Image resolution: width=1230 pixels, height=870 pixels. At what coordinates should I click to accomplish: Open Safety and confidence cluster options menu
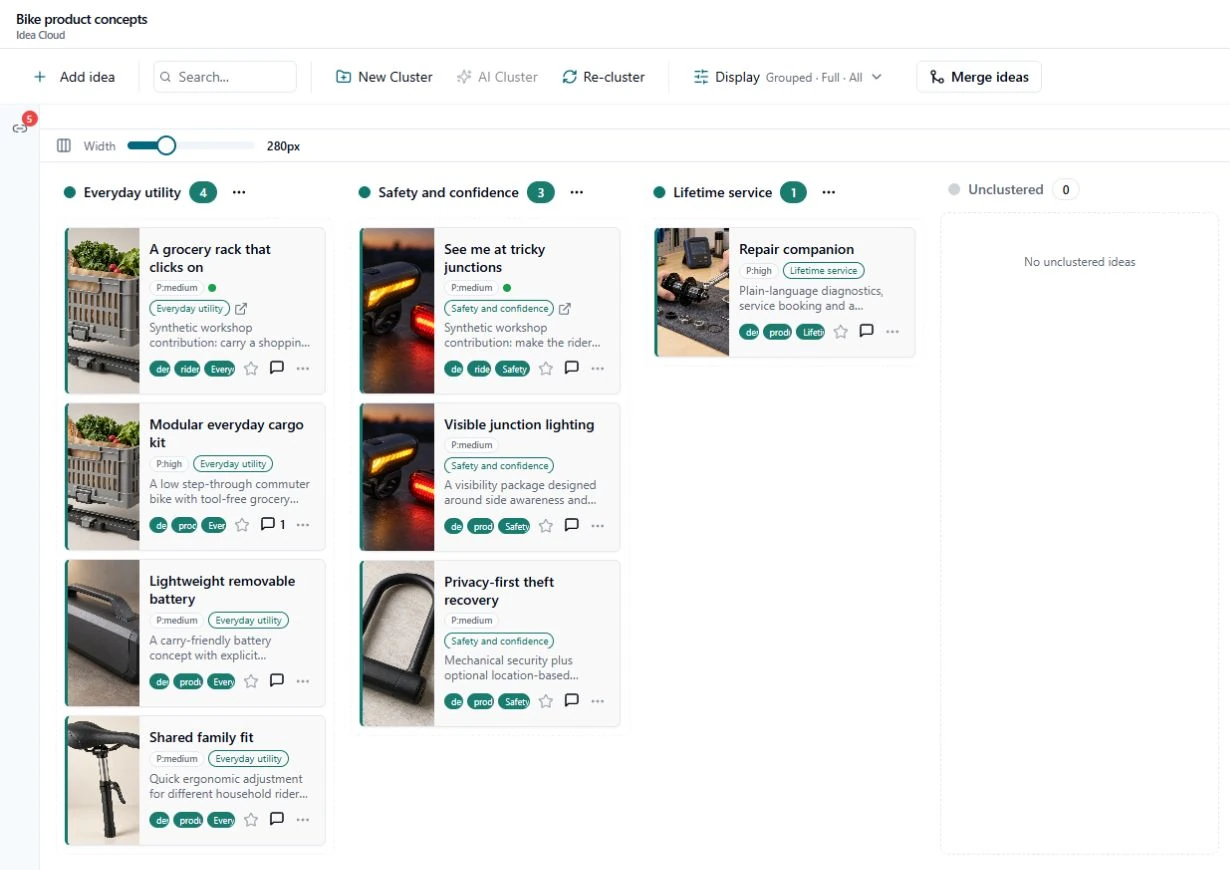(577, 192)
